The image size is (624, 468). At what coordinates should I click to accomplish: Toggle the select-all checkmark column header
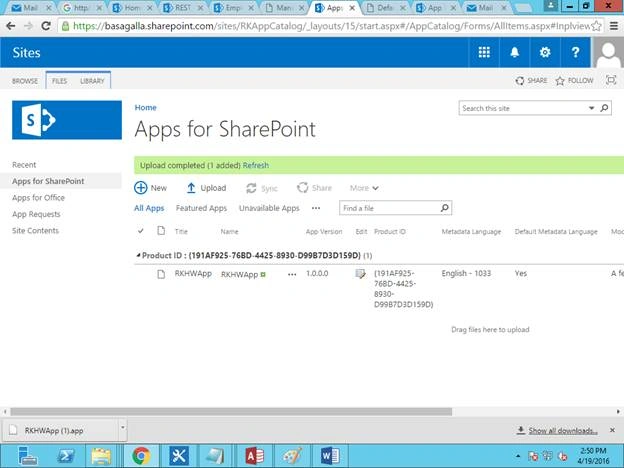140,231
